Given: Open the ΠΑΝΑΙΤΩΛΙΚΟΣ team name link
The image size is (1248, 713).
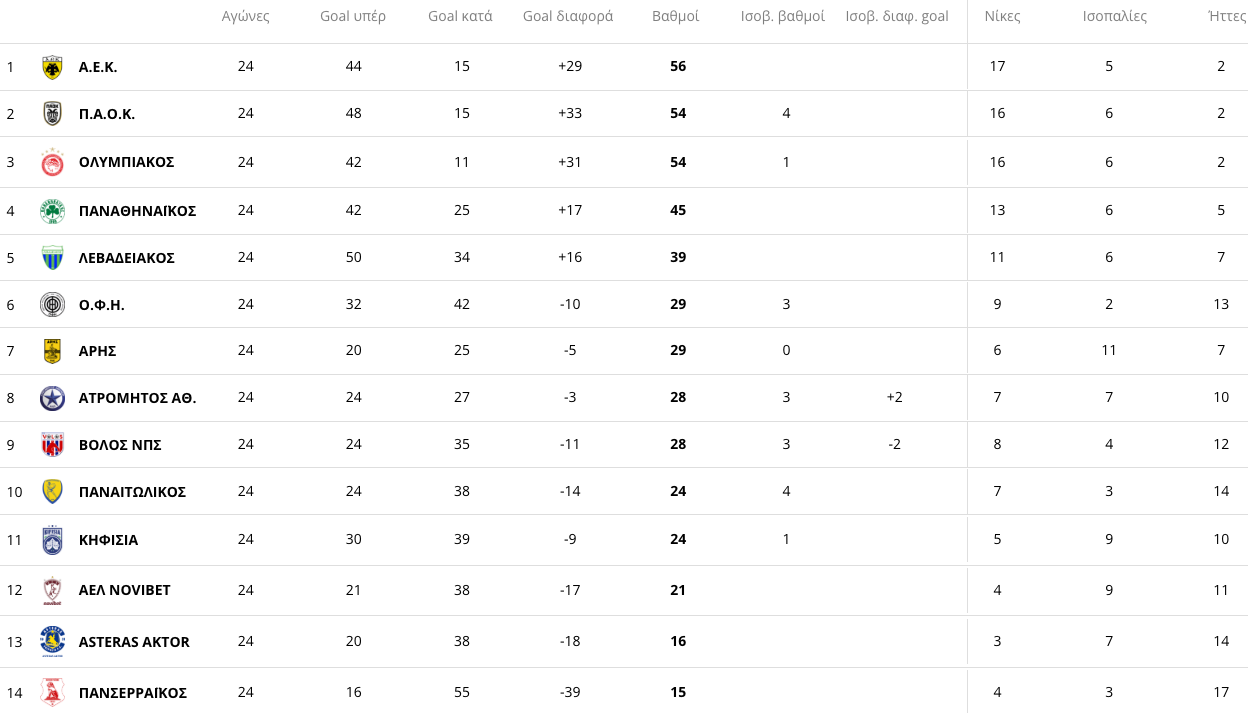Looking at the screenshot, I should 132,492.
